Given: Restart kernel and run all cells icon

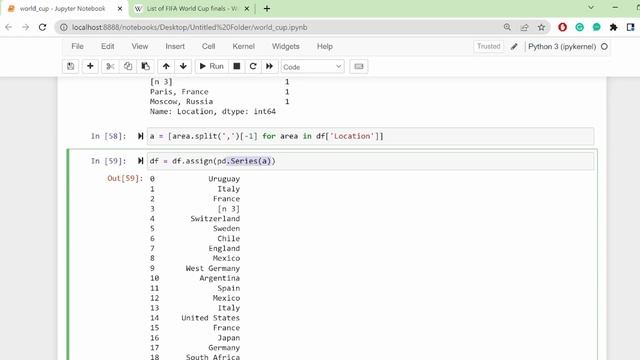Looking at the screenshot, I should [x=269, y=67].
